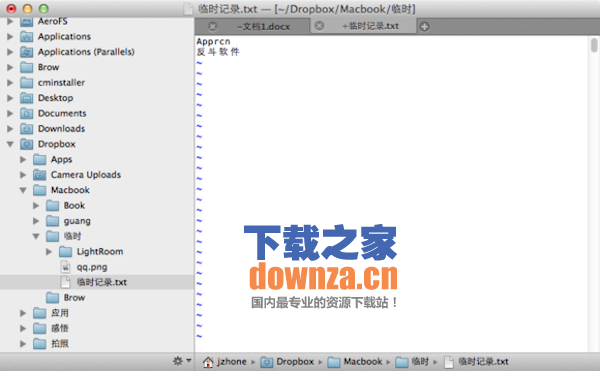Click the Apps folder icon
Screen dimensions: 600x371
[x=39, y=159]
